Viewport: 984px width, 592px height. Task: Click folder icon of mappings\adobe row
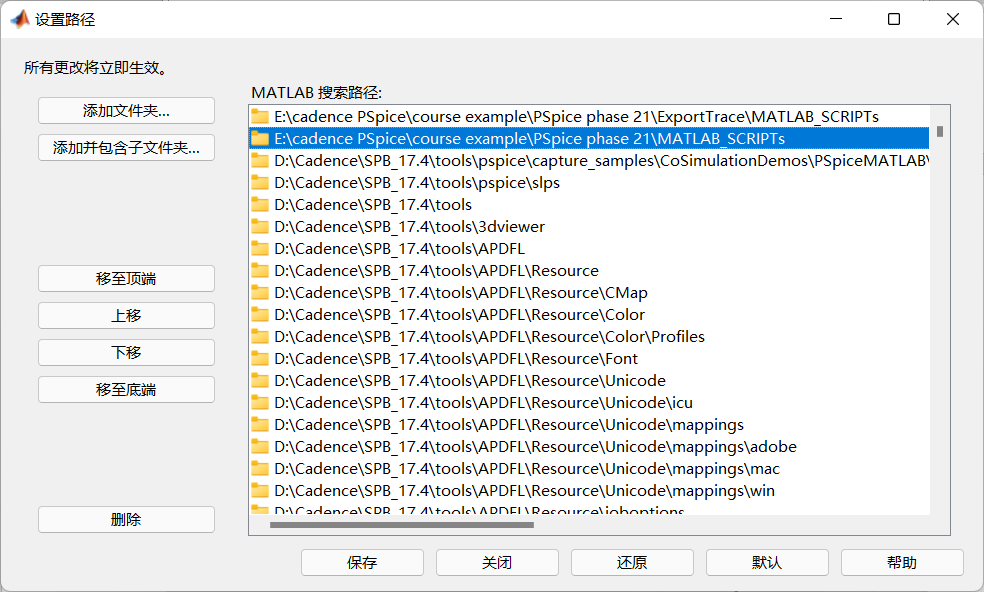click(260, 446)
